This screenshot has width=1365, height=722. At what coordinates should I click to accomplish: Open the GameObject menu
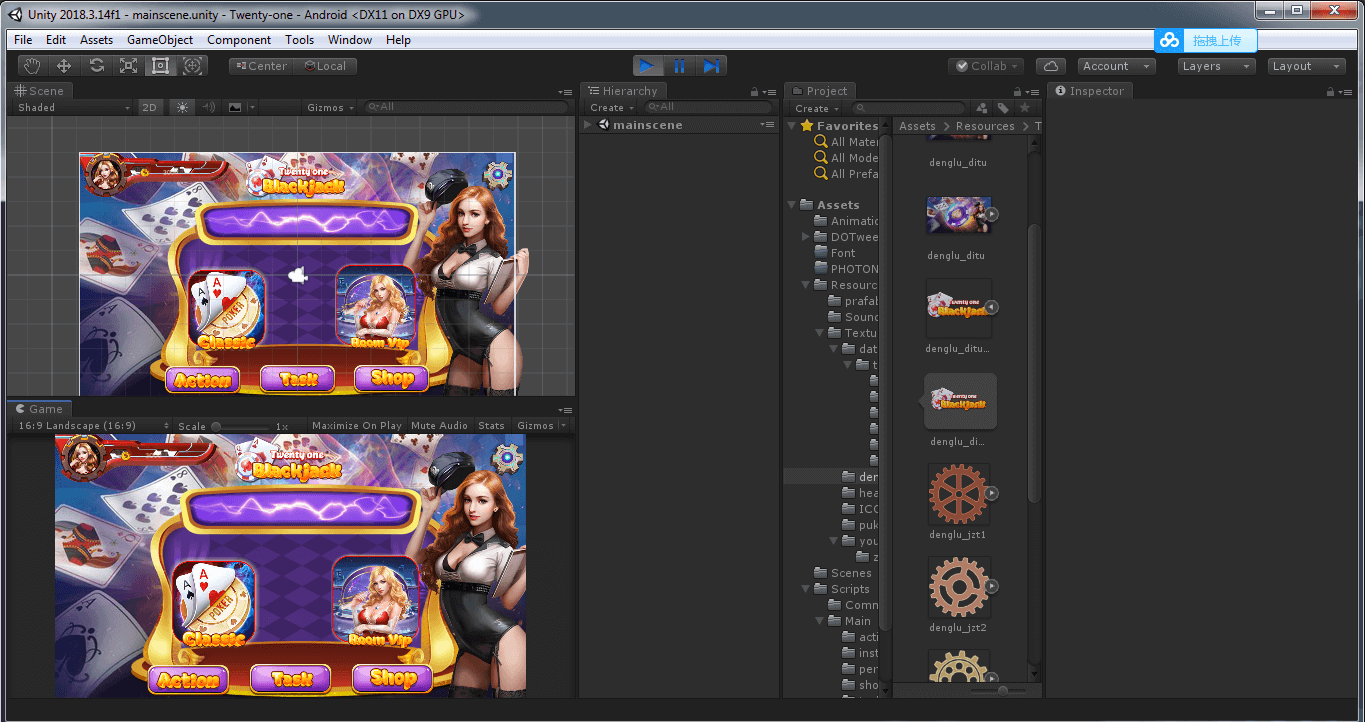tap(160, 40)
